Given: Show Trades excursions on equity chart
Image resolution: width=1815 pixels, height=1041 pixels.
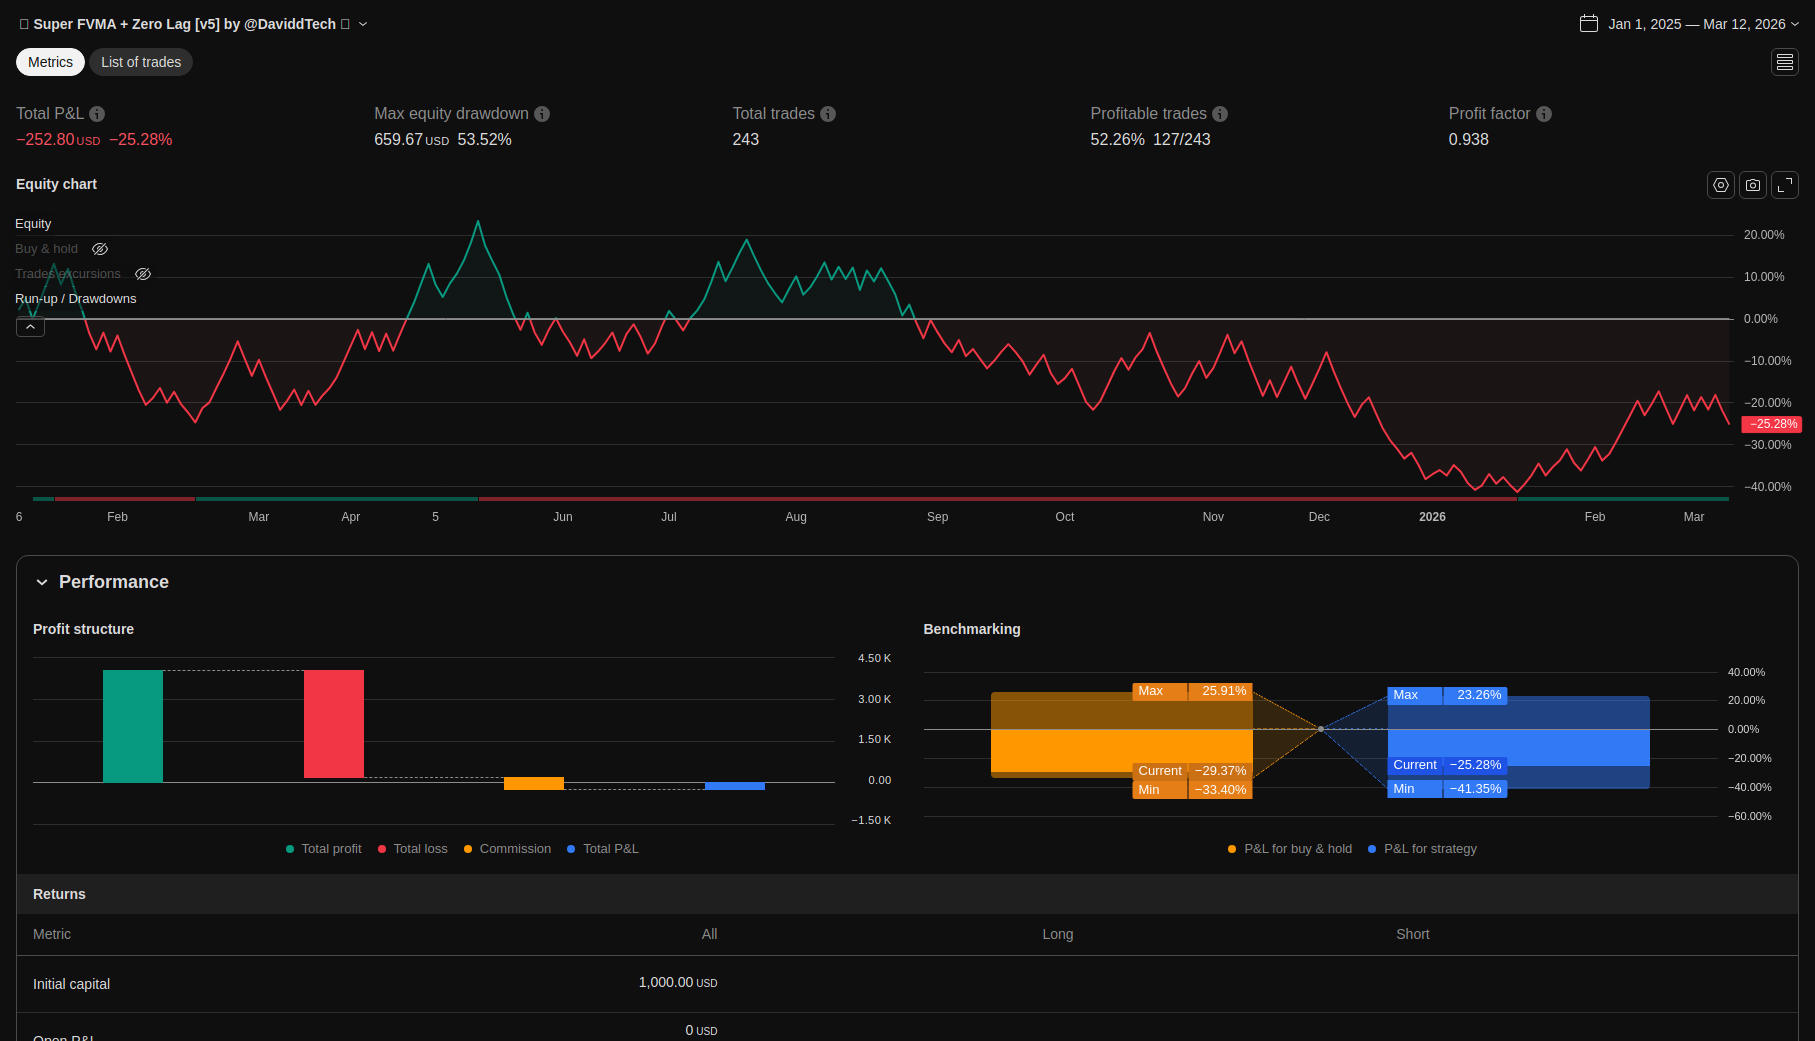Looking at the screenshot, I should coord(143,274).
